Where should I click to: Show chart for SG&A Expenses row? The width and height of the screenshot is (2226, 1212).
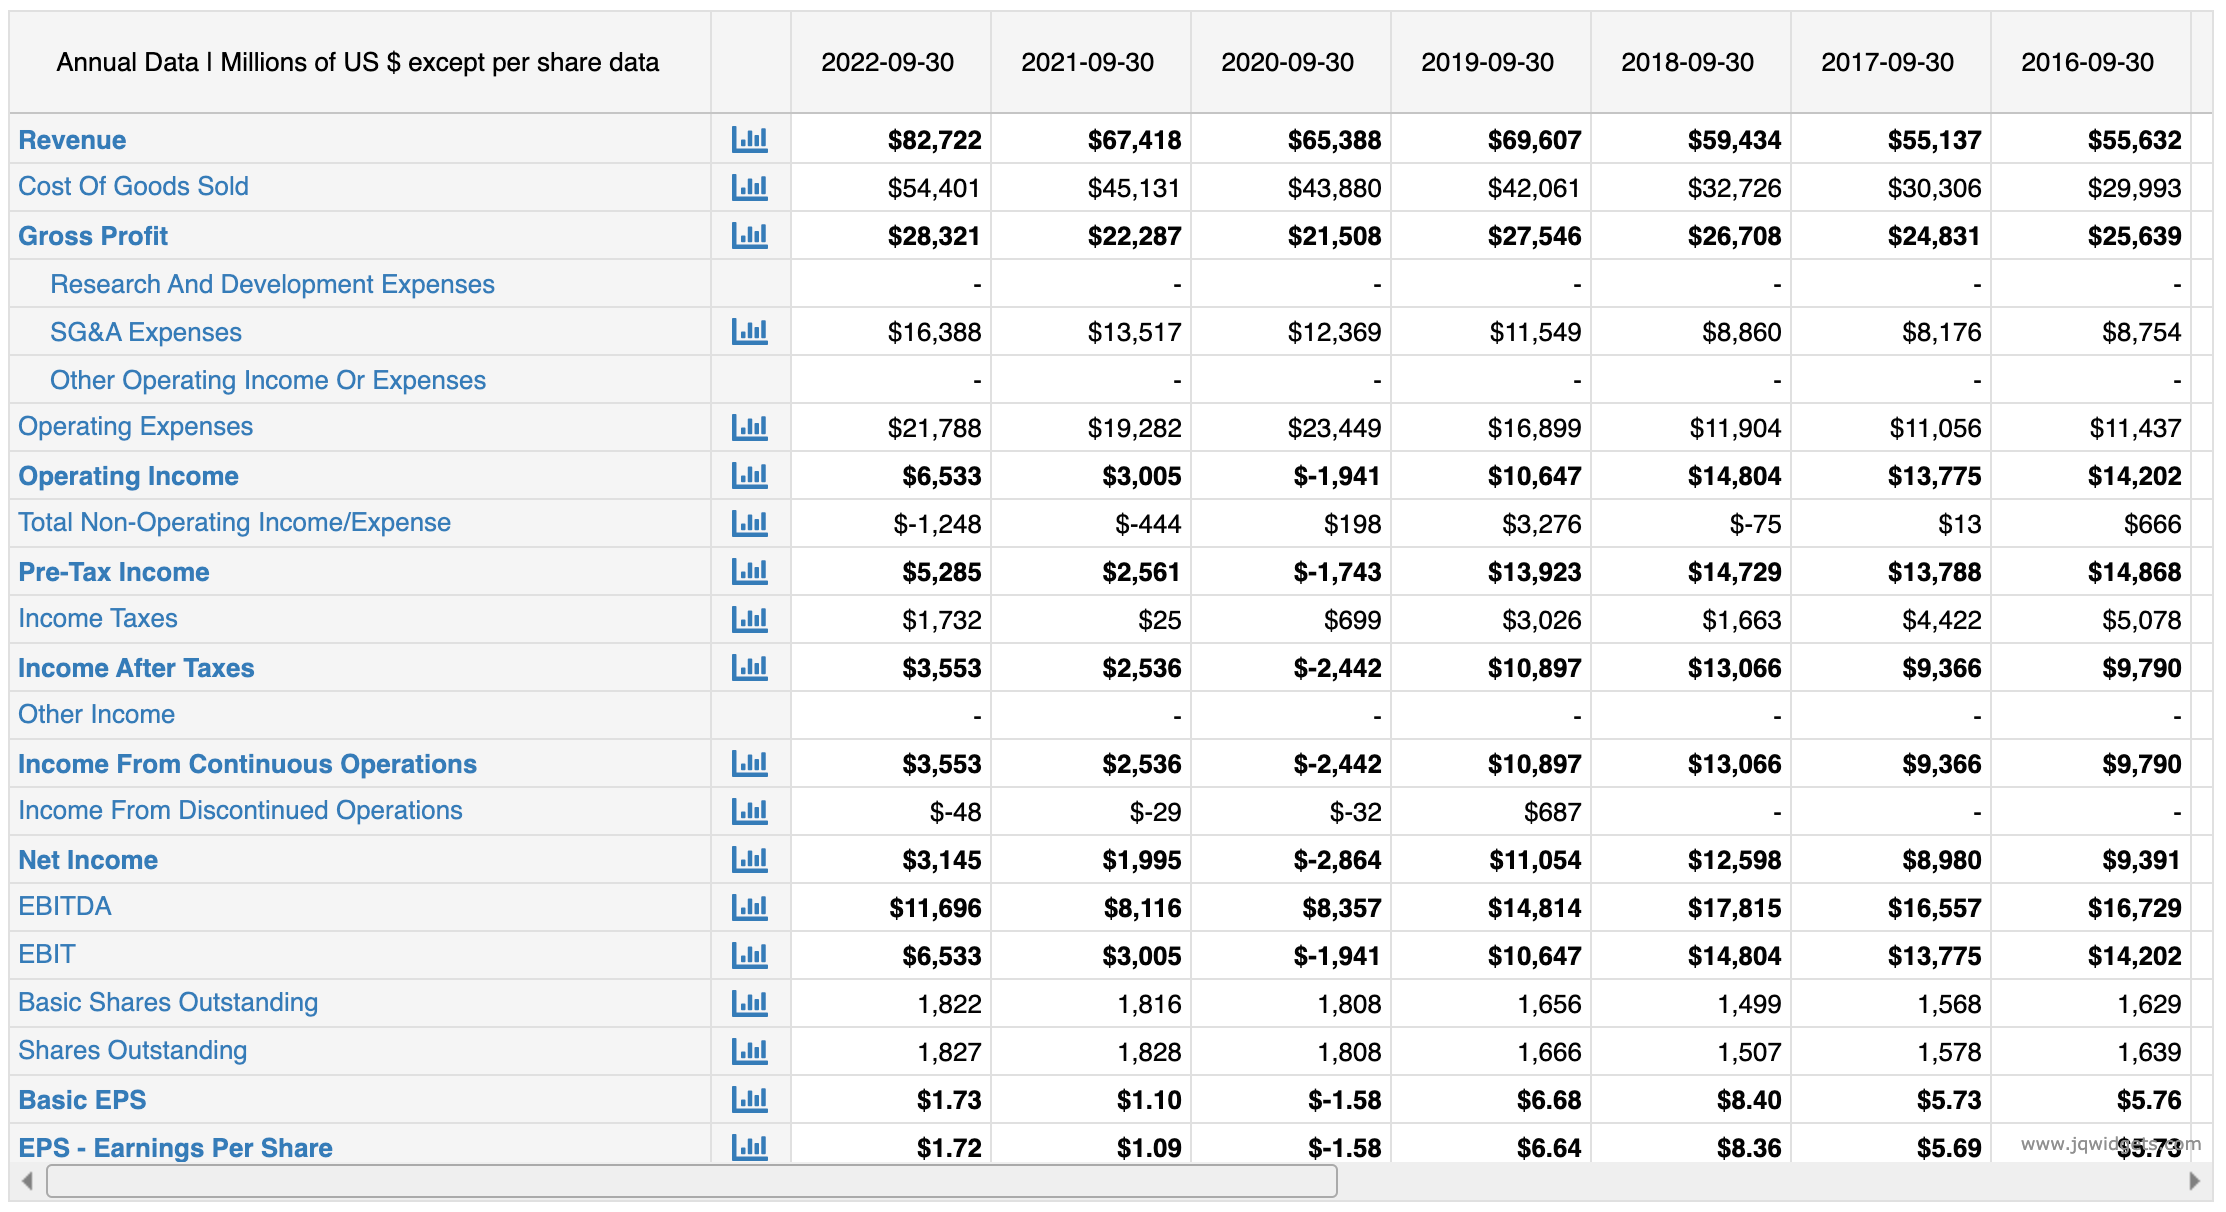[749, 332]
